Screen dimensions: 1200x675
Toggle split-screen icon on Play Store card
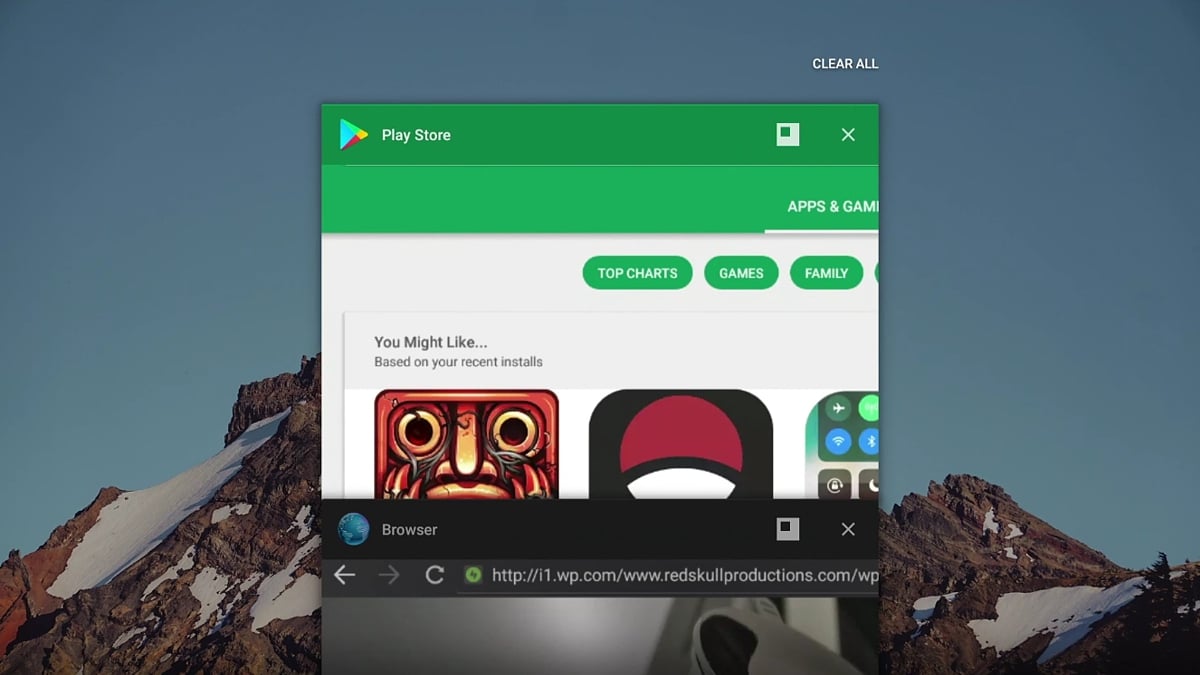click(788, 134)
